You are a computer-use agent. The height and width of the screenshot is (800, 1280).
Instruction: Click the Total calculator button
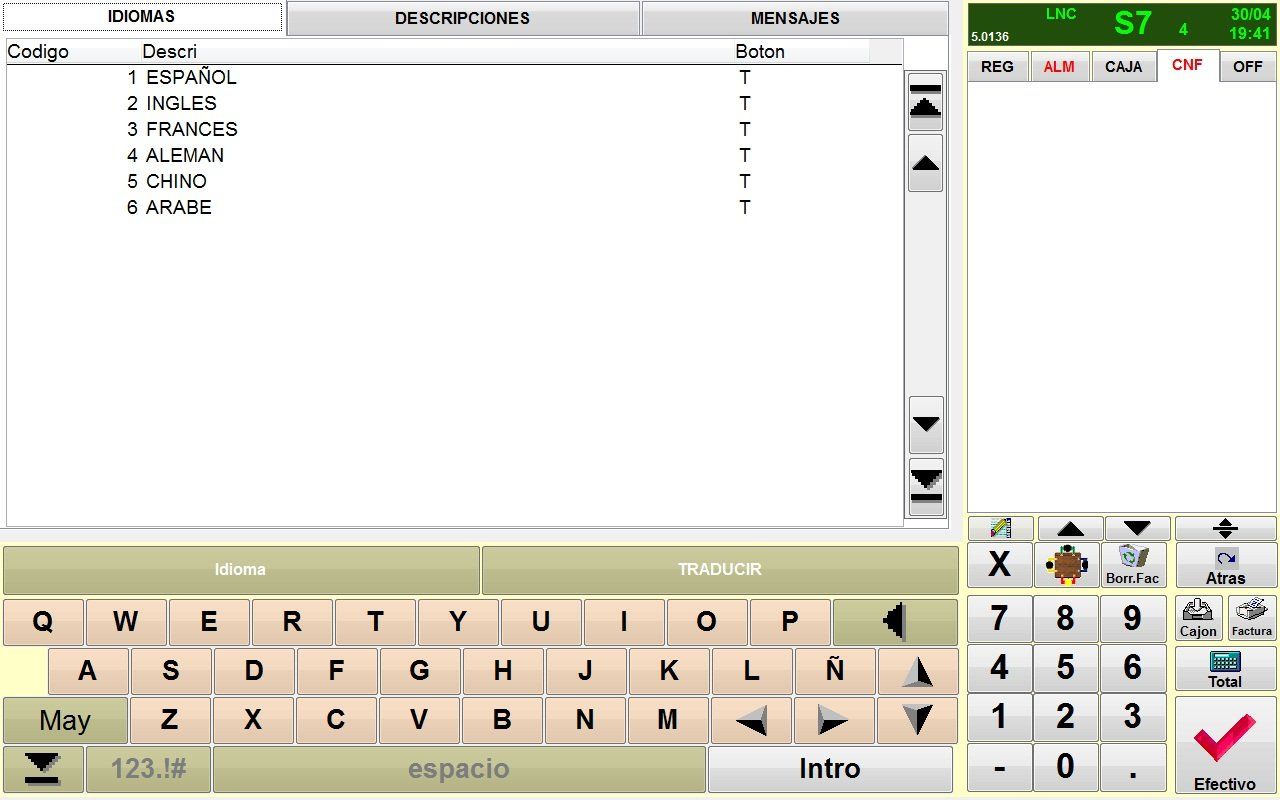click(x=1226, y=668)
